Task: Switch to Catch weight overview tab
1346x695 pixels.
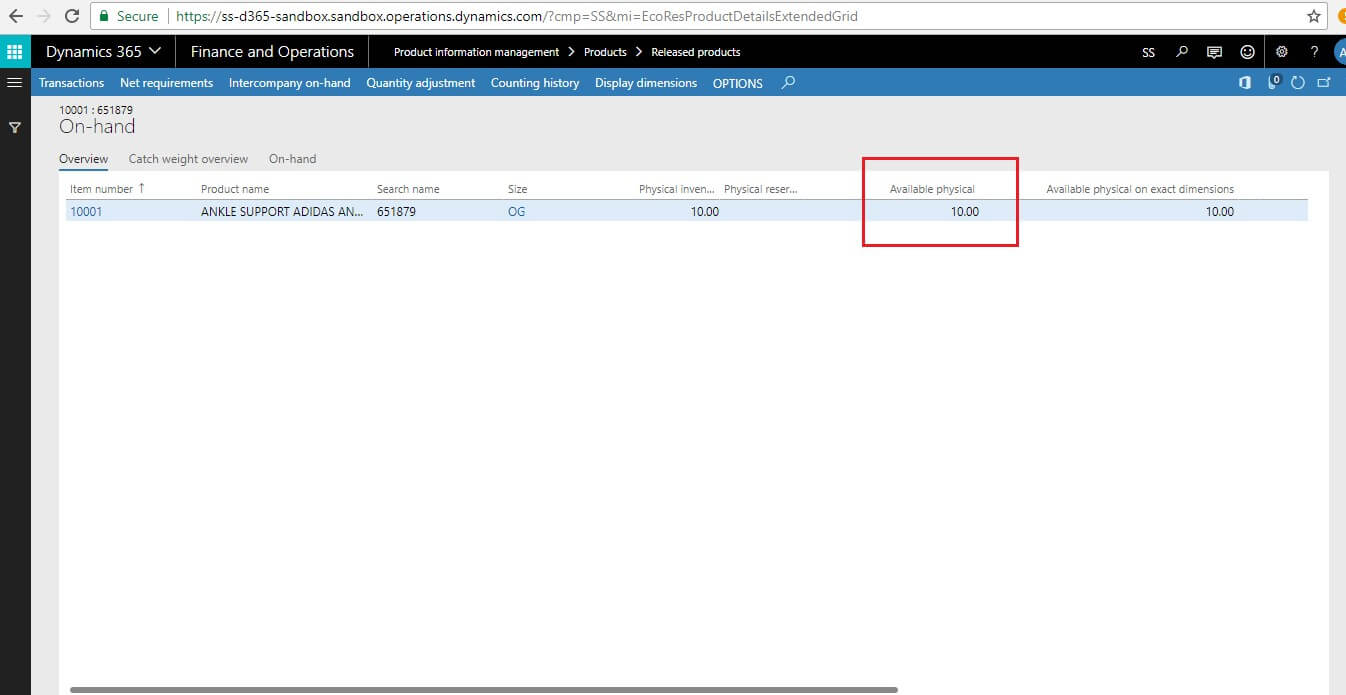Action: click(x=188, y=159)
